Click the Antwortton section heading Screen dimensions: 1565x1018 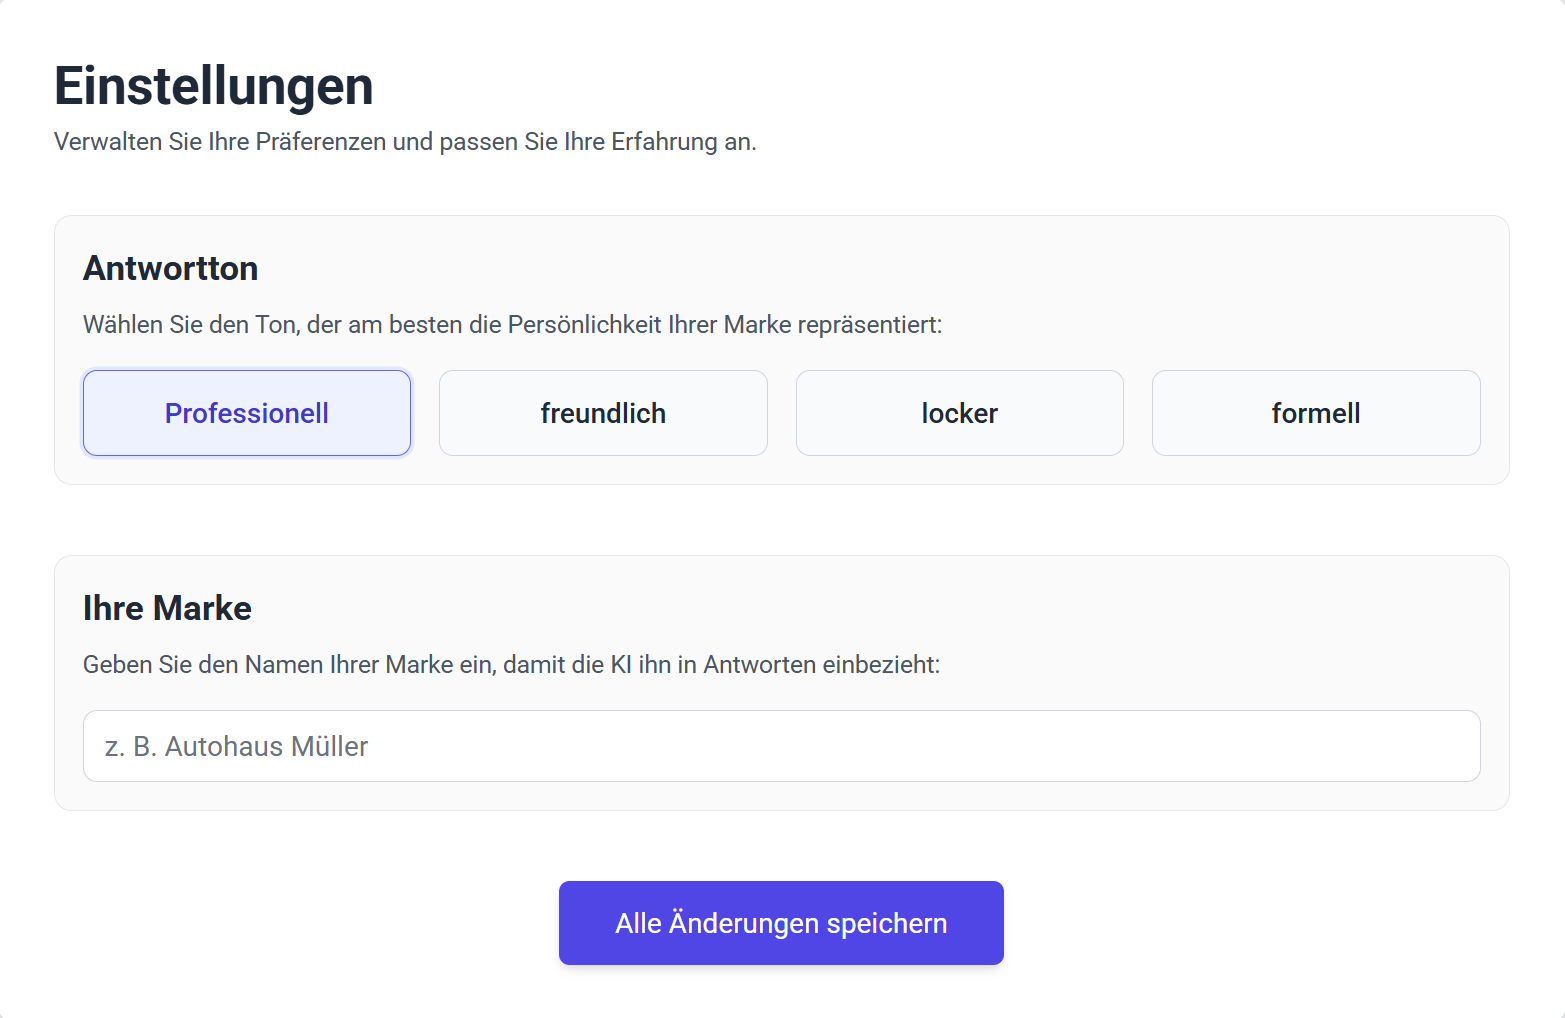[171, 268]
